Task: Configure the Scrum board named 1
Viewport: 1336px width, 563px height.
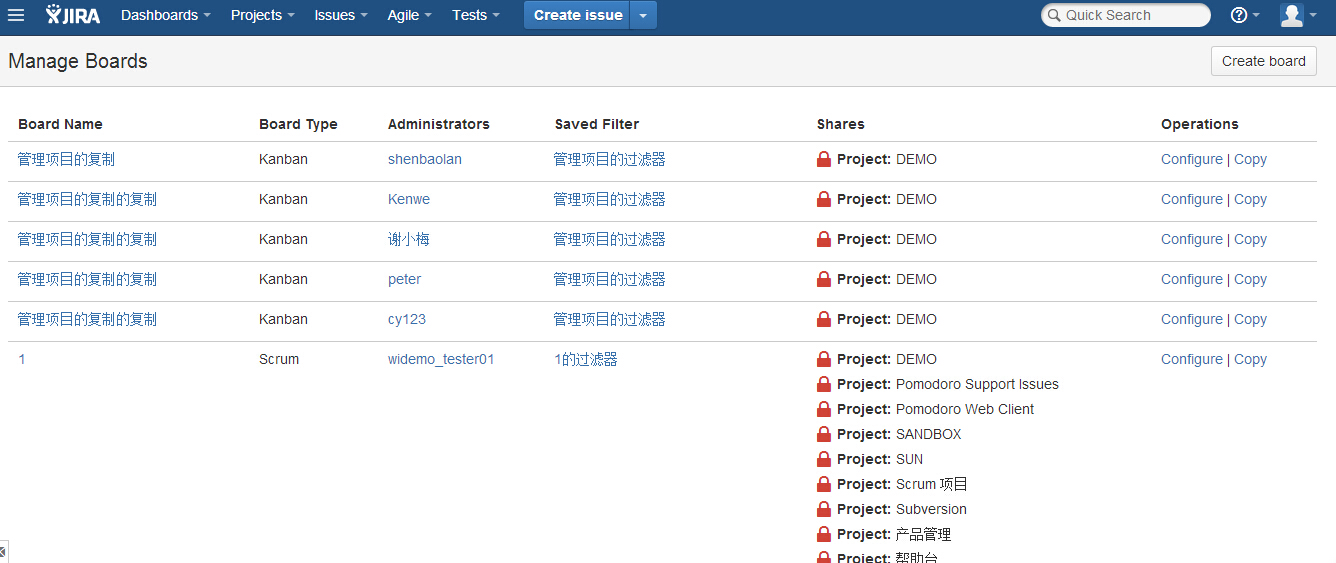Action: click(1192, 359)
